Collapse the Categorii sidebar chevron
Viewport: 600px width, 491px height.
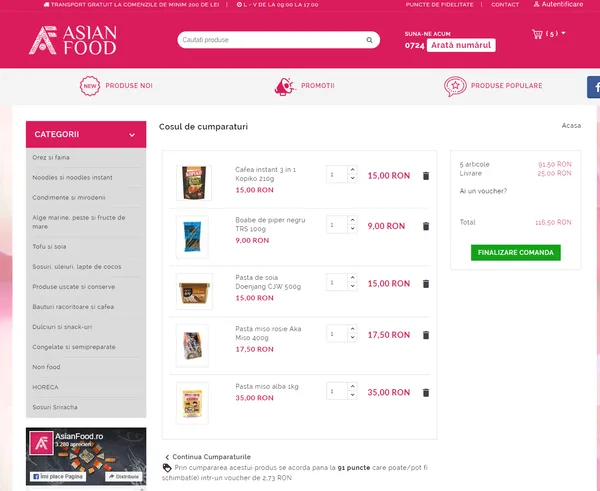click(132, 135)
